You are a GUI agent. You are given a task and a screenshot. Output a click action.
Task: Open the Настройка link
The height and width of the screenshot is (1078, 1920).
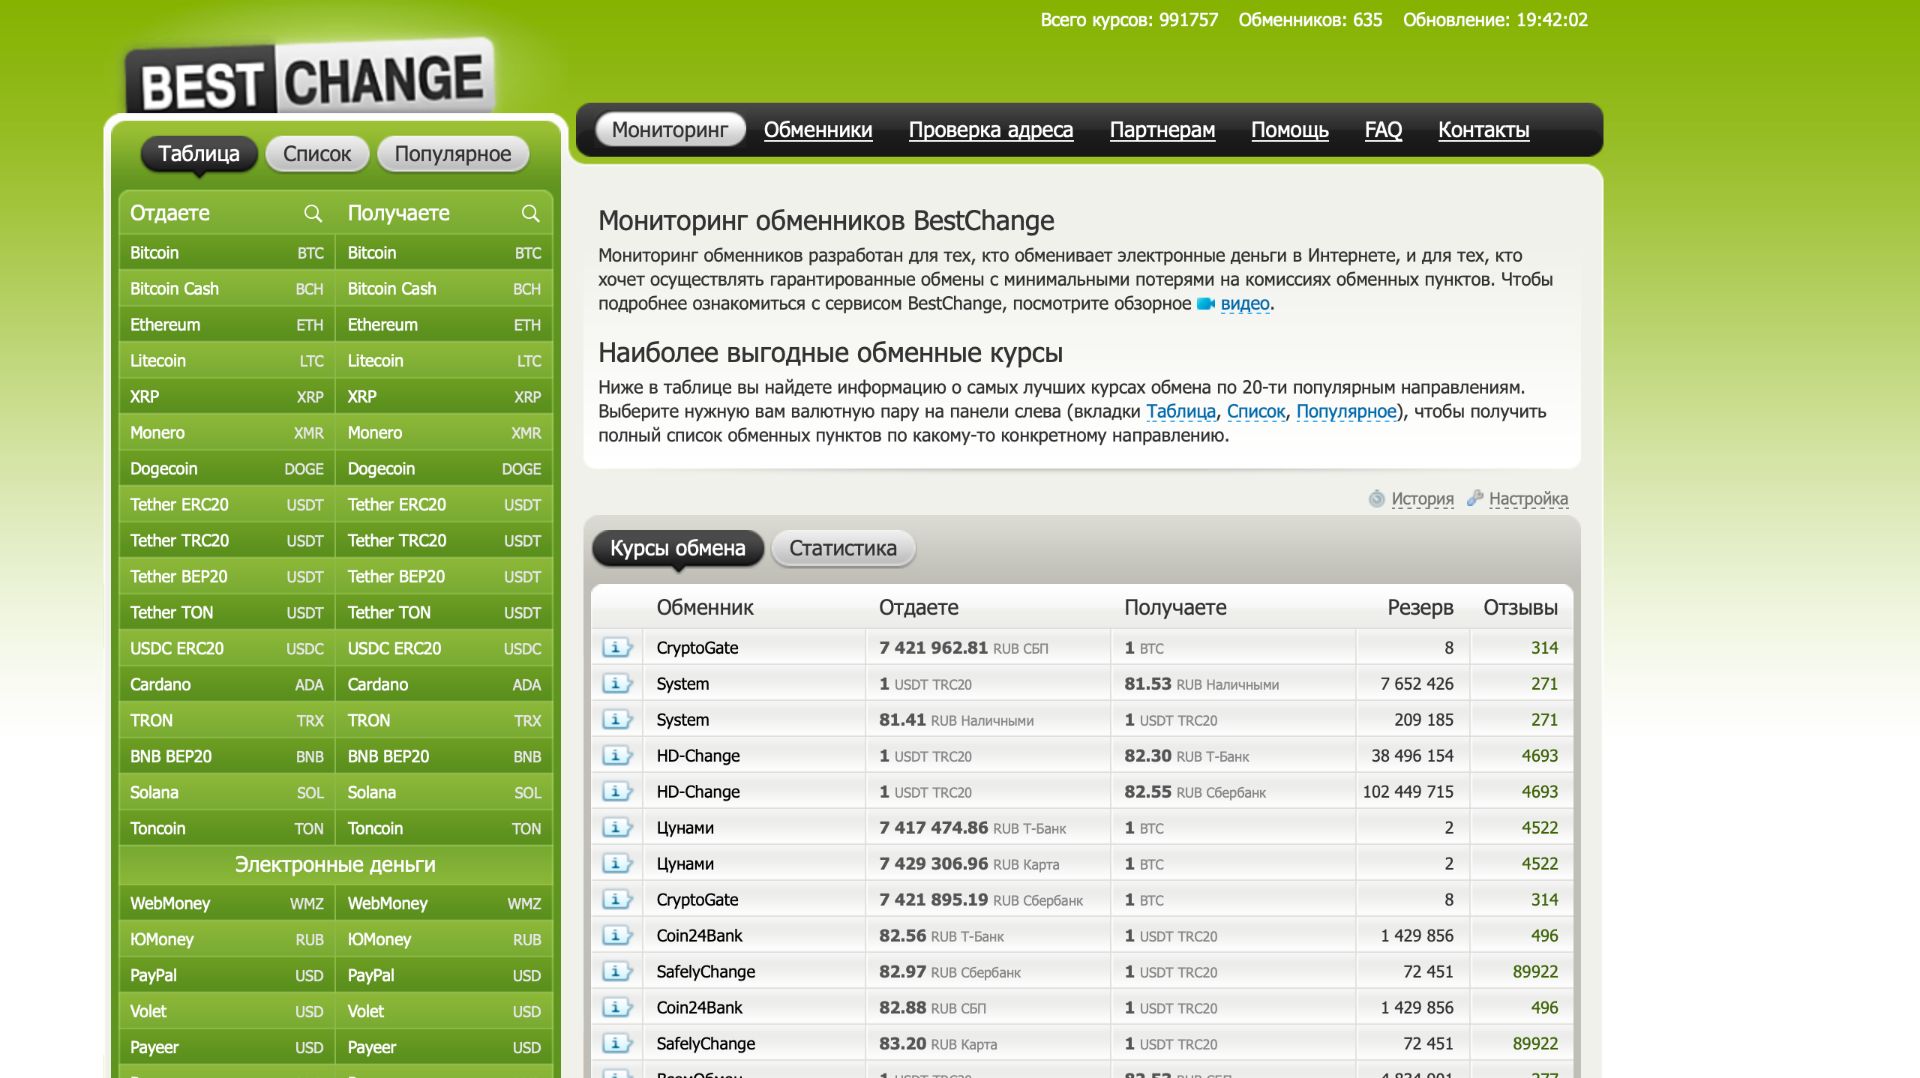pyautogui.click(x=1528, y=499)
